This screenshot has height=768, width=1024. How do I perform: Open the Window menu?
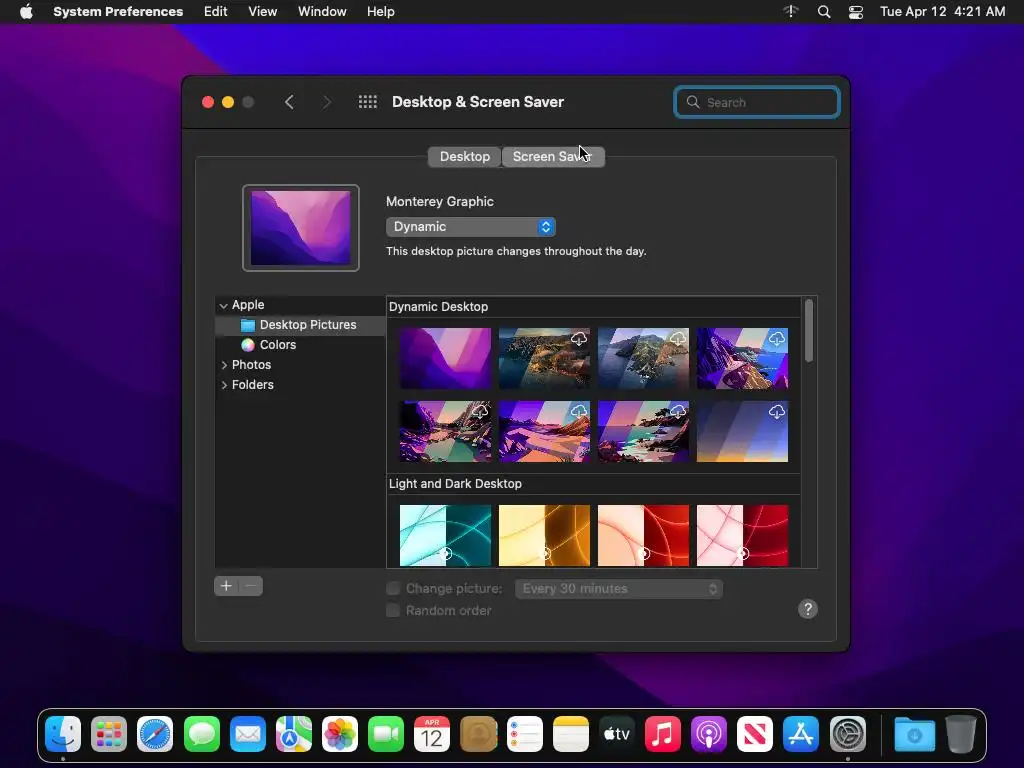pos(322,12)
